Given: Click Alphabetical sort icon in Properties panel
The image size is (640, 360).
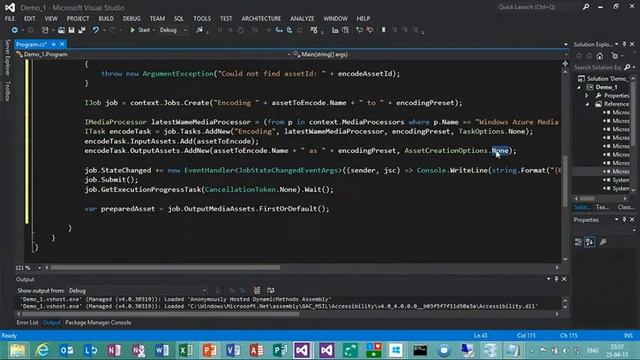Looking at the screenshot, I should click(x=590, y=242).
